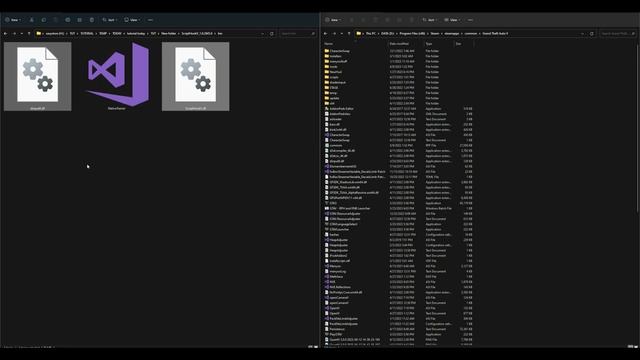Click the right window vertical scrollbar
Image resolution: width=640 pixels, height=360 pixels.
pyautogui.click(x=638, y=129)
